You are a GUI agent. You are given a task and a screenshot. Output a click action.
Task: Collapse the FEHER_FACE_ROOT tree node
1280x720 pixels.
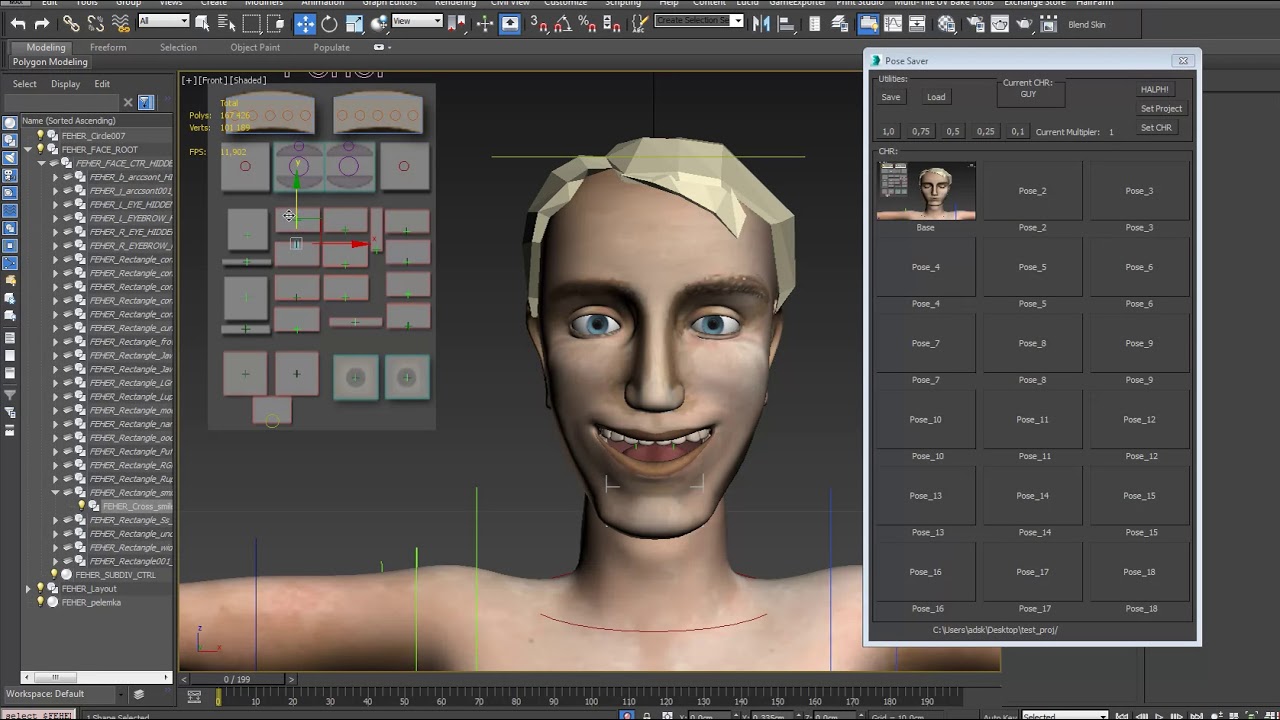coord(28,150)
